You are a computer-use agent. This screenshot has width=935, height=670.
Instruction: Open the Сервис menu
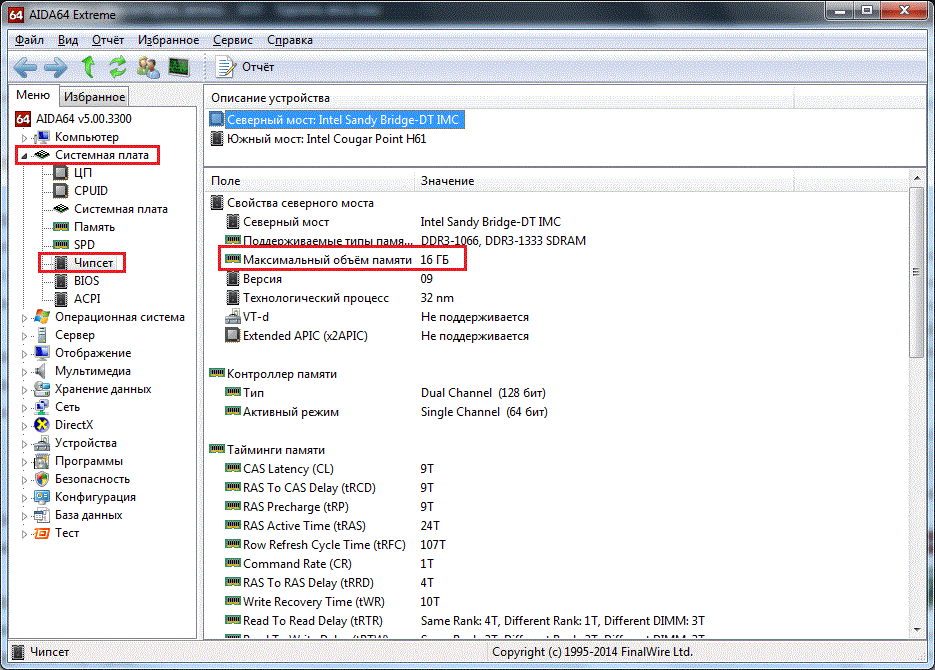click(x=233, y=40)
